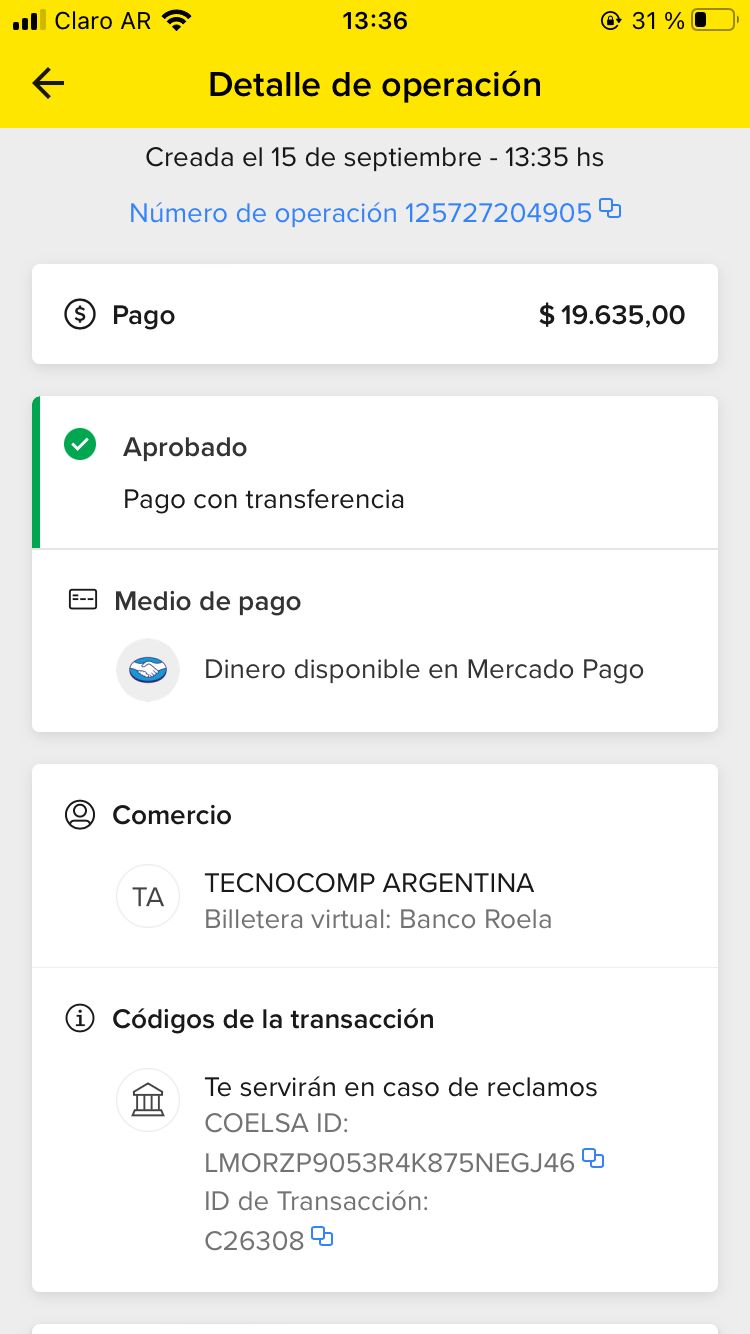Tap the green Aprobado checkmark icon

point(80,445)
